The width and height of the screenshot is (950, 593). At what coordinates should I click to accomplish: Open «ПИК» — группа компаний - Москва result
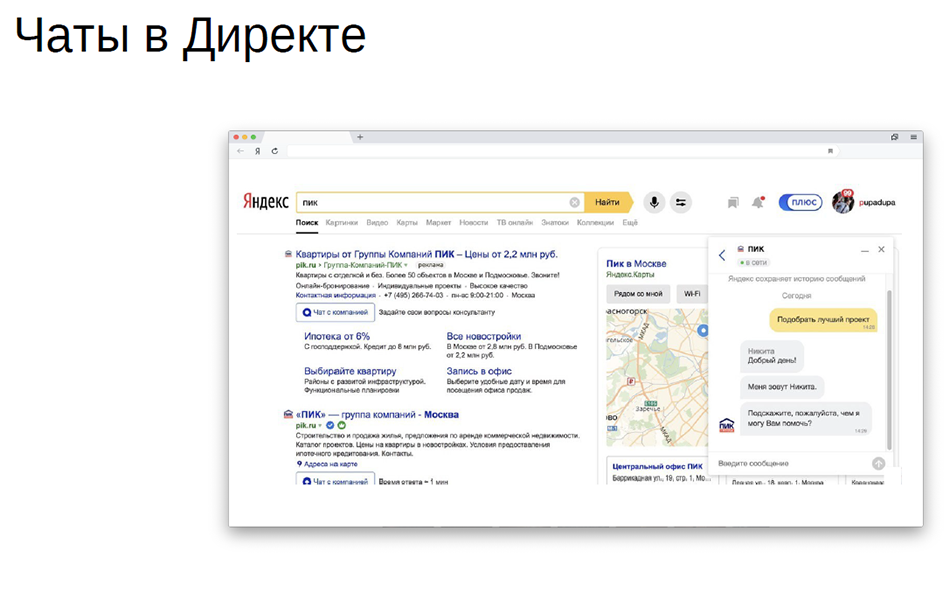pos(377,415)
